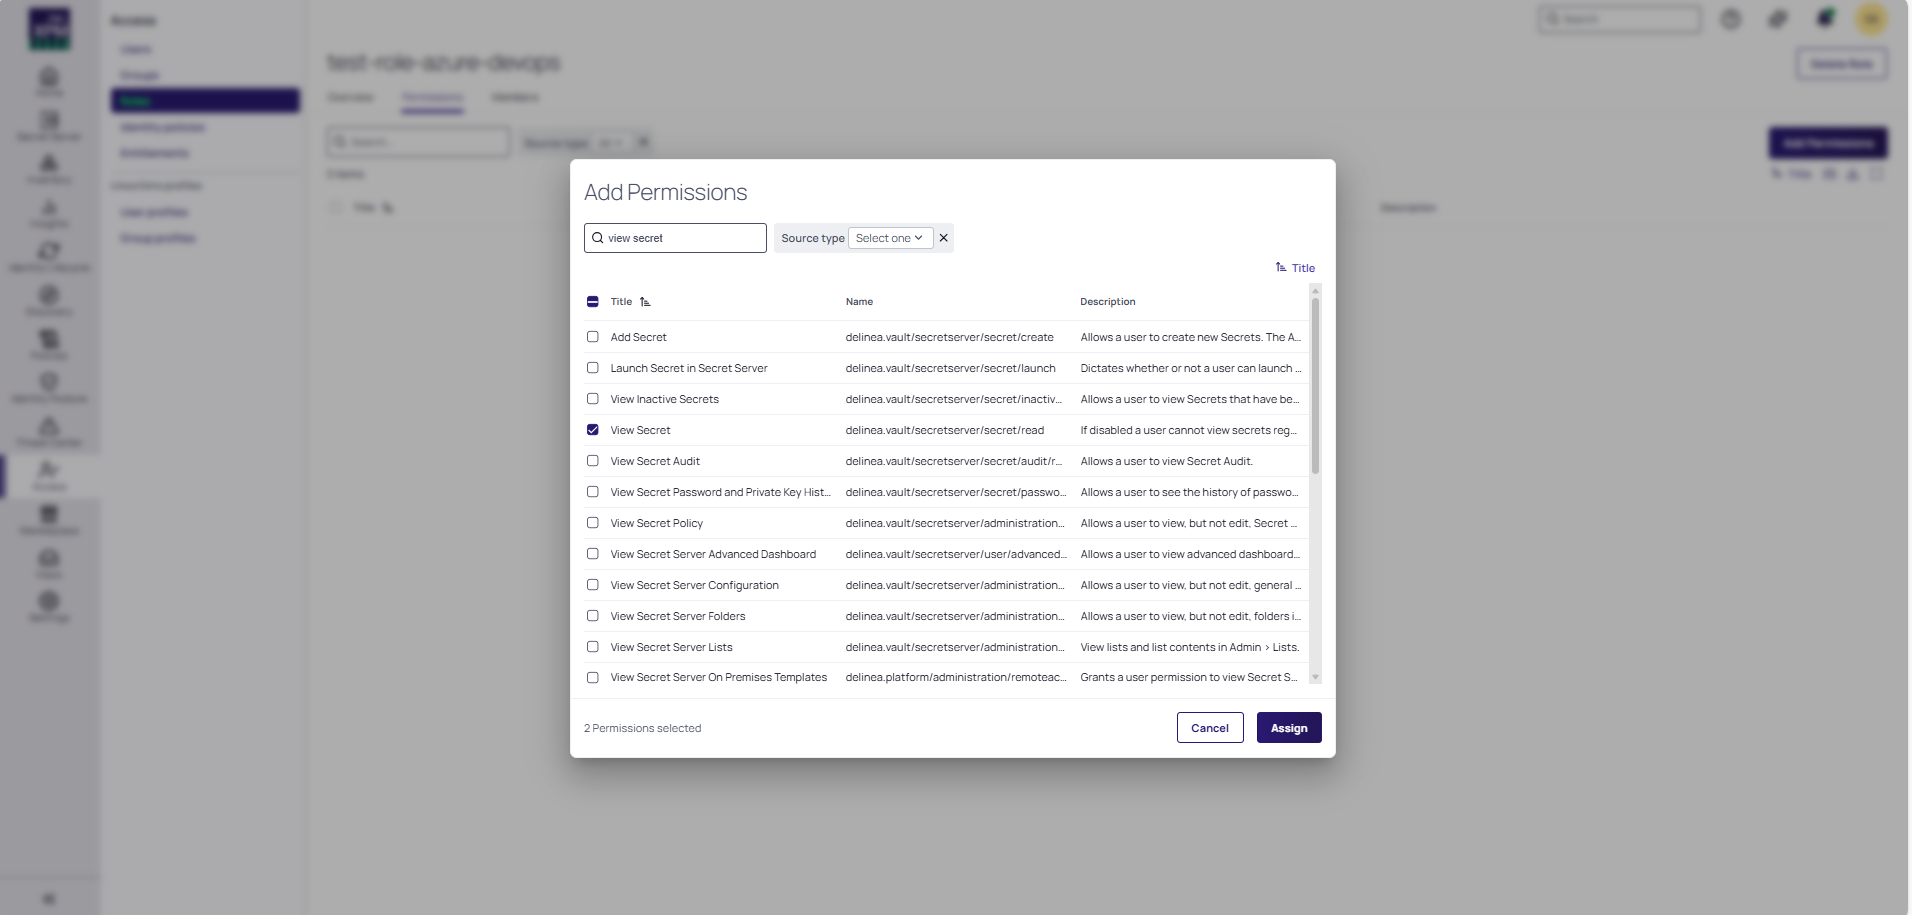Click the scroll-down arrow of the permissions list
Image resolution: width=1912 pixels, height=915 pixels.
1315,677
